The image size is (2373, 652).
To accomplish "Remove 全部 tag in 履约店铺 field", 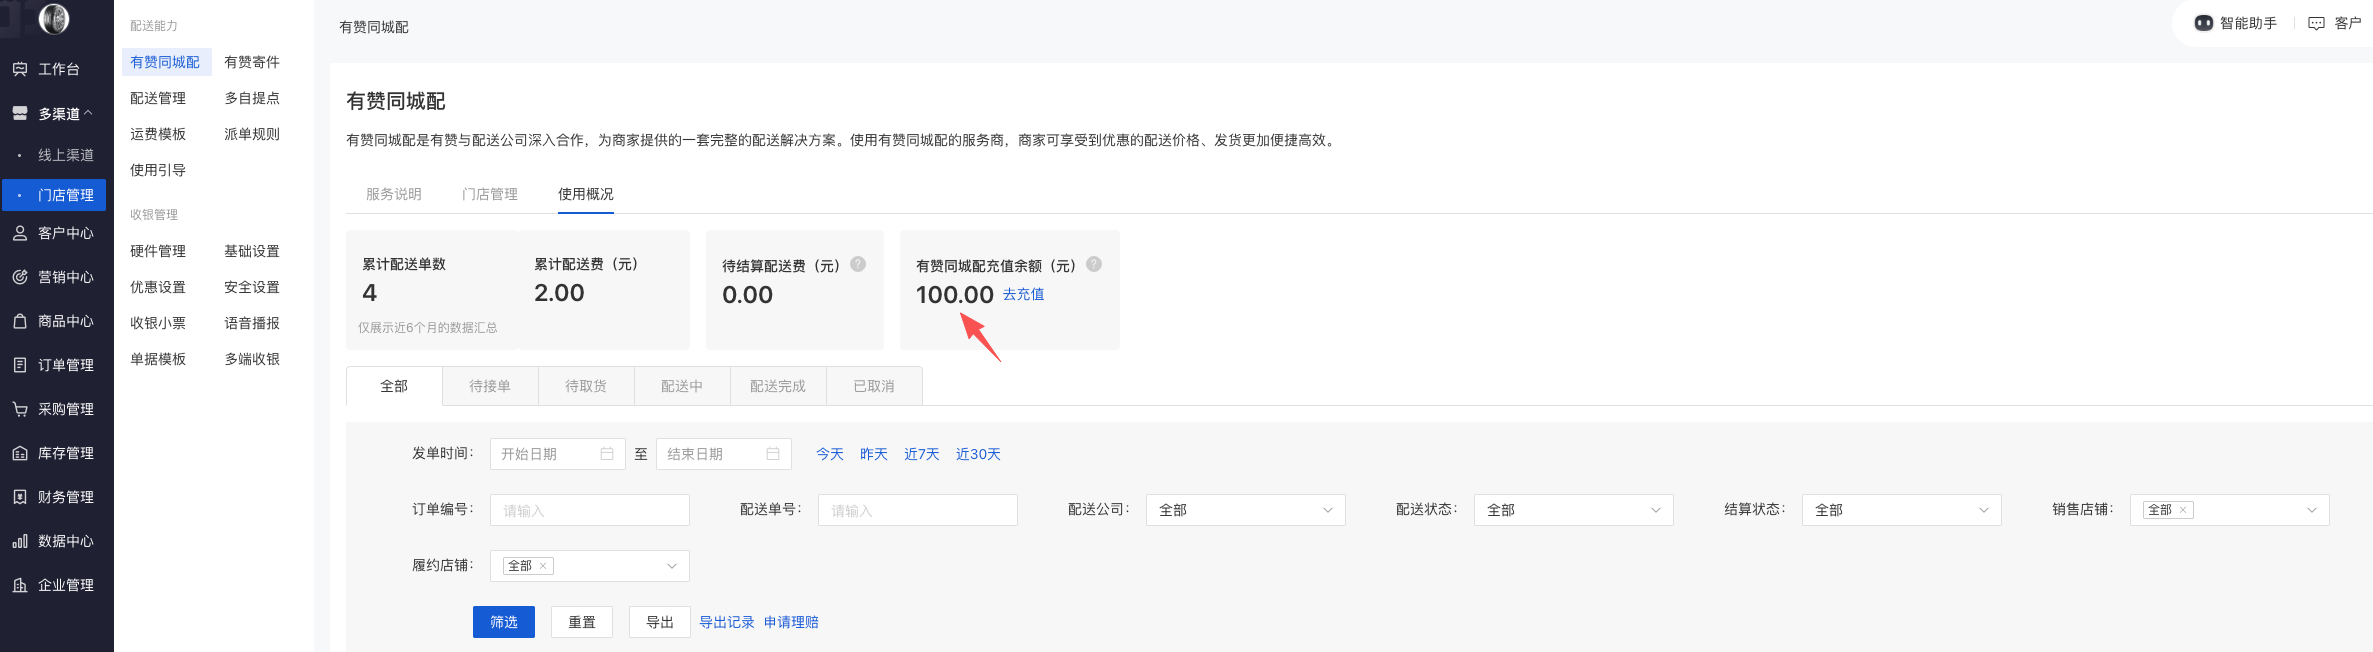I will pyautogui.click(x=543, y=566).
